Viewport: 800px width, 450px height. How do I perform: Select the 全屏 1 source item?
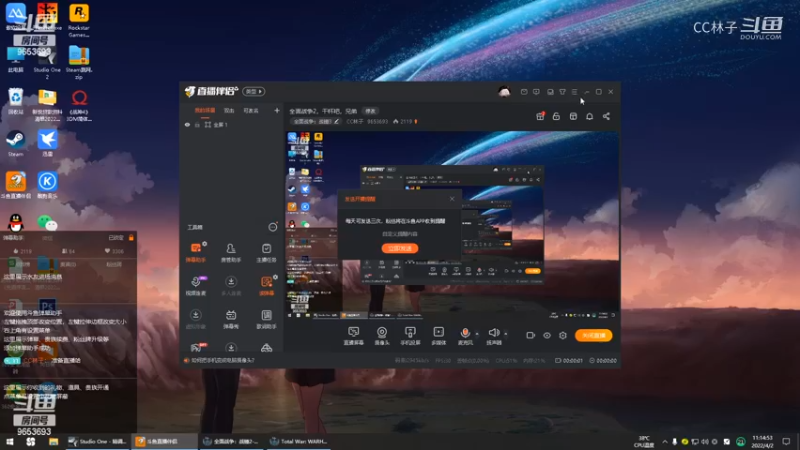click(220, 125)
